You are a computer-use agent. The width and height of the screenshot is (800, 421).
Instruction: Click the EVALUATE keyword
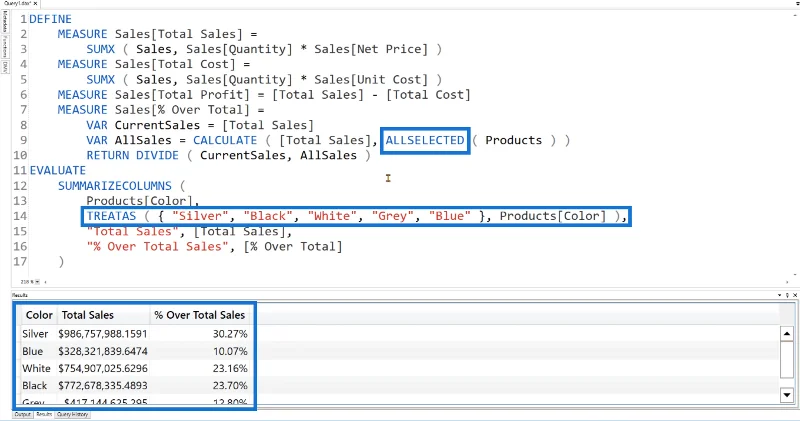58,170
